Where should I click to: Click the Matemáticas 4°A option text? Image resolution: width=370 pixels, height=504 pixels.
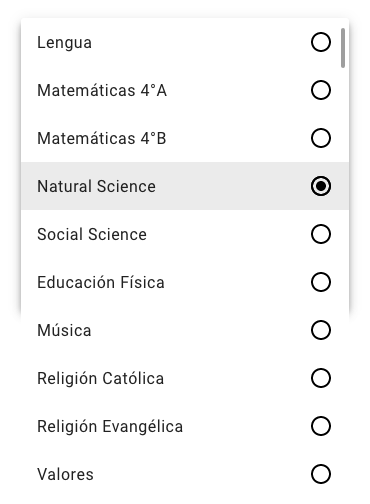tap(102, 90)
